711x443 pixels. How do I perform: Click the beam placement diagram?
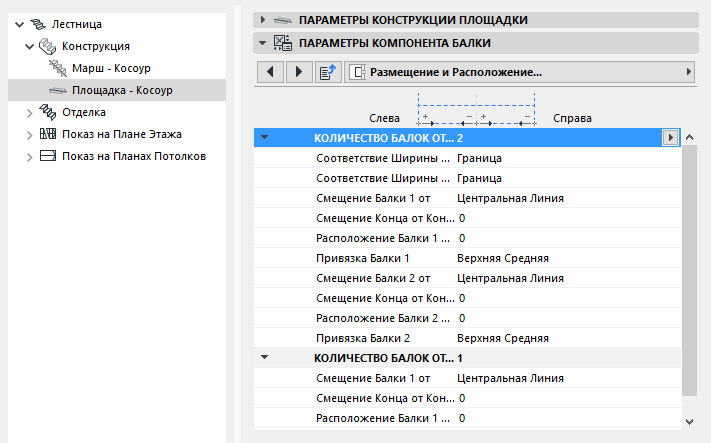tap(476, 109)
